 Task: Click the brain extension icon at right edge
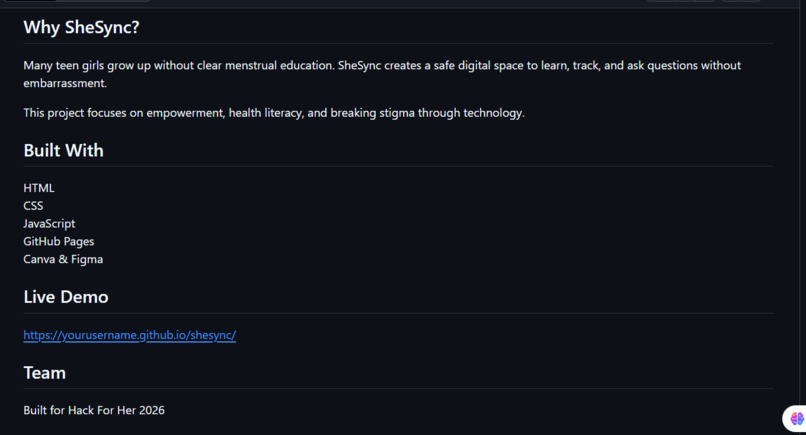(x=797, y=418)
